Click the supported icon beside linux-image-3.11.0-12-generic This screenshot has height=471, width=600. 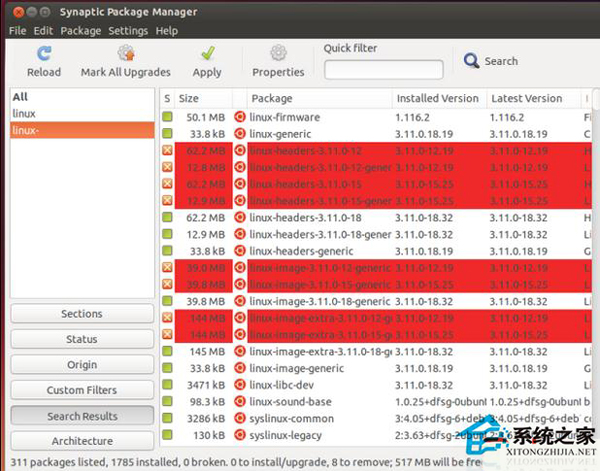[240, 267]
